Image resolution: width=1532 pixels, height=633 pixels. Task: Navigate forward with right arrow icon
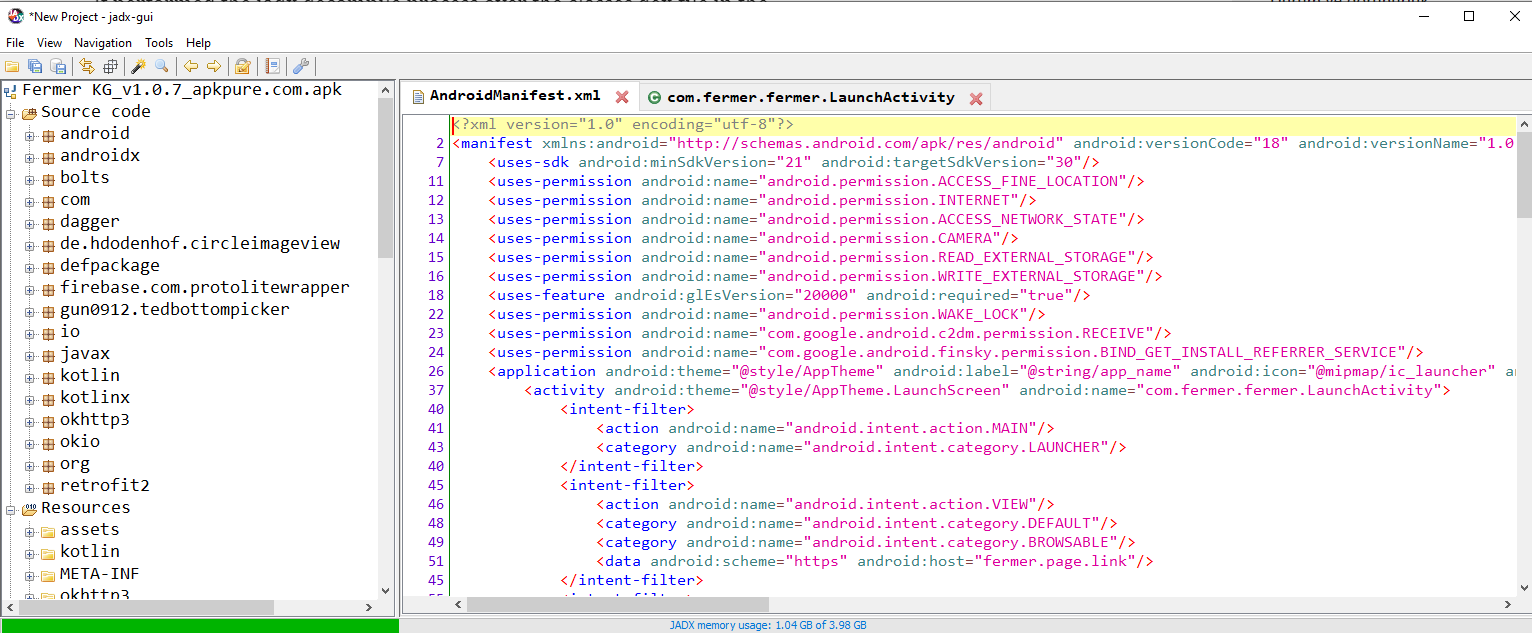pos(214,67)
